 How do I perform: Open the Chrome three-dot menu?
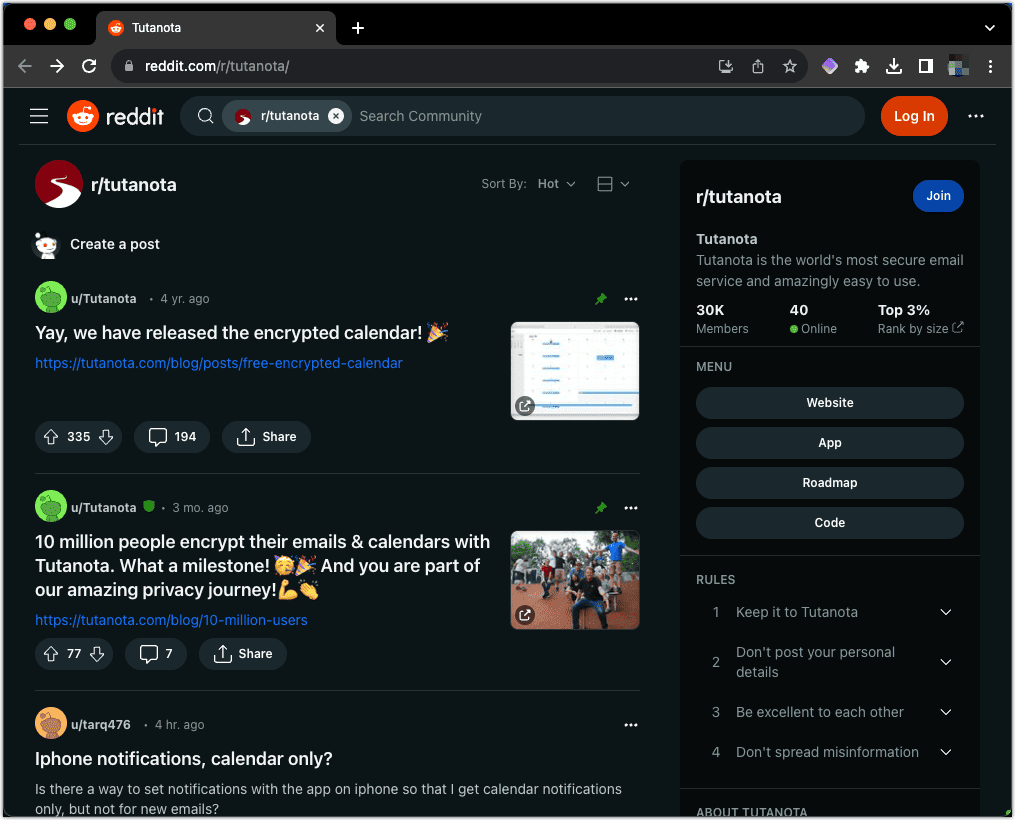tap(990, 66)
